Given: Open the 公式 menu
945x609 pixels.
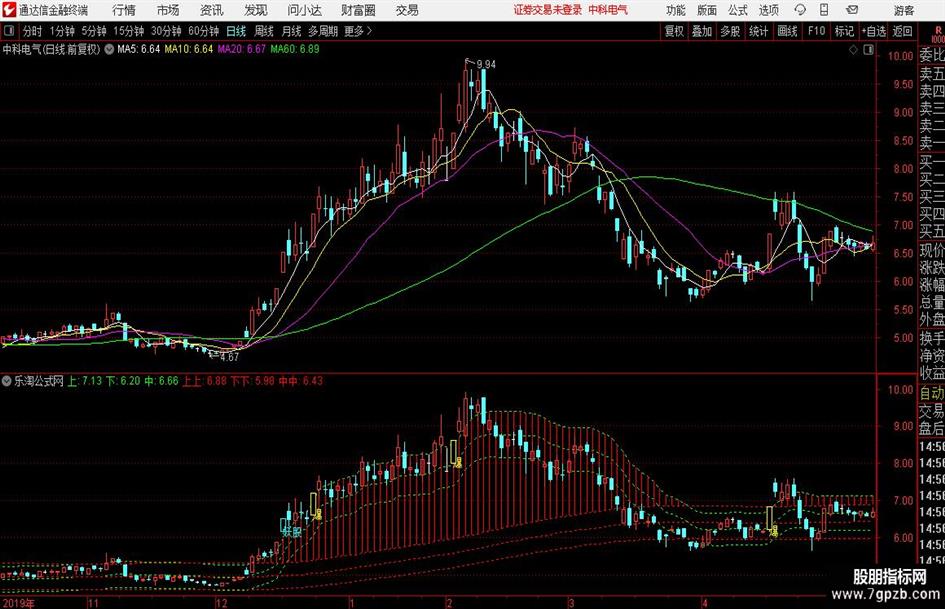Looking at the screenshot, I should point(737,10).
